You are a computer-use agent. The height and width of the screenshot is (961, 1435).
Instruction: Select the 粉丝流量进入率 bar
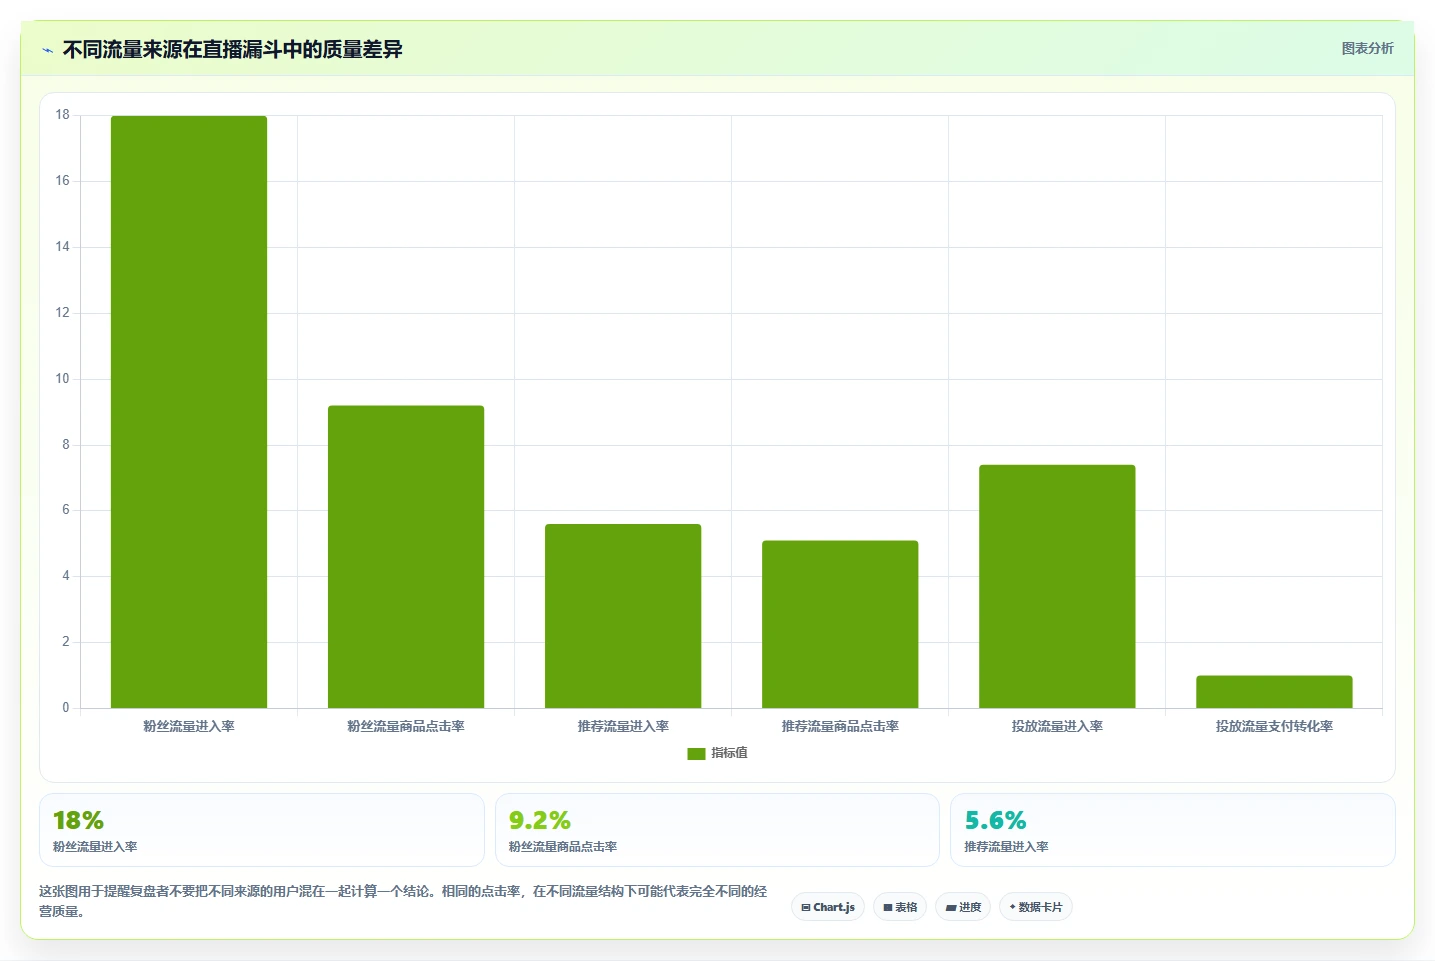tap(189, 412)
